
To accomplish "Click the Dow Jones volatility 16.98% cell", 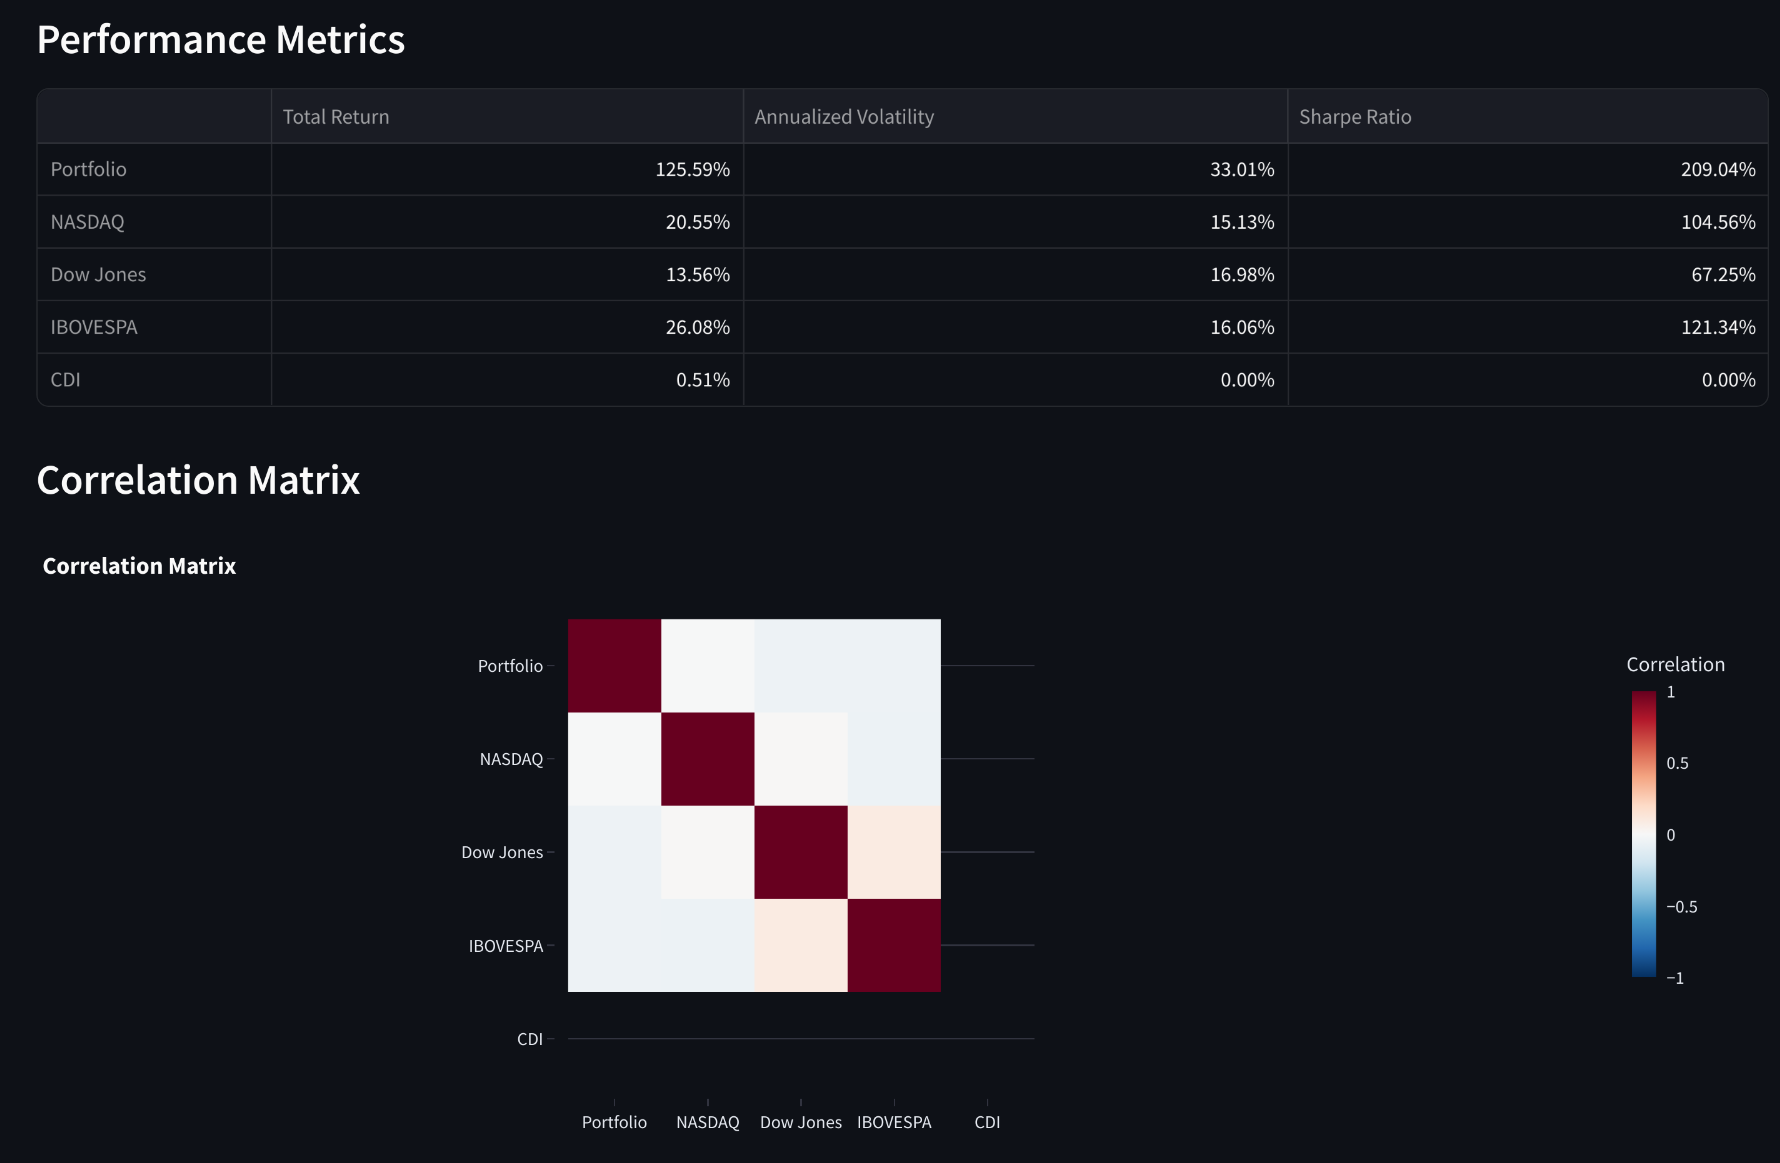I will 1015,274.
